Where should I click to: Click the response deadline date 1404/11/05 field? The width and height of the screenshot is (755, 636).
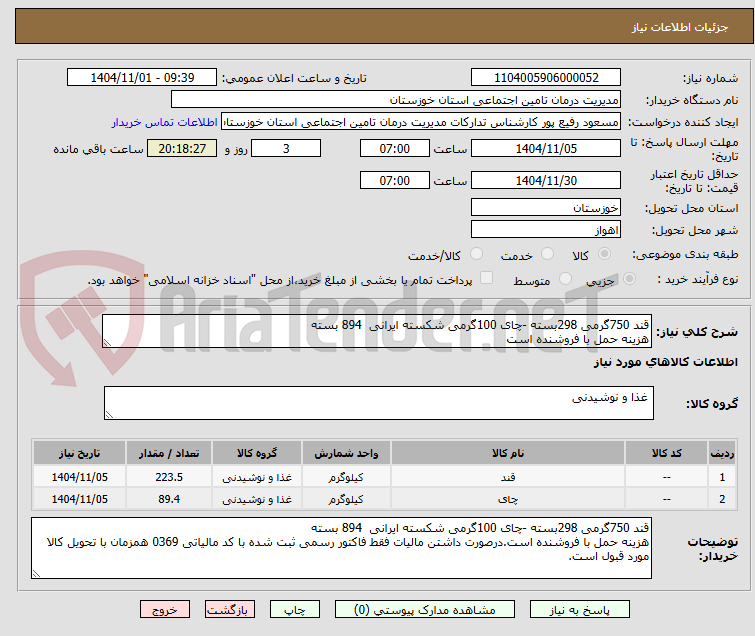click(x=546, y=148)
